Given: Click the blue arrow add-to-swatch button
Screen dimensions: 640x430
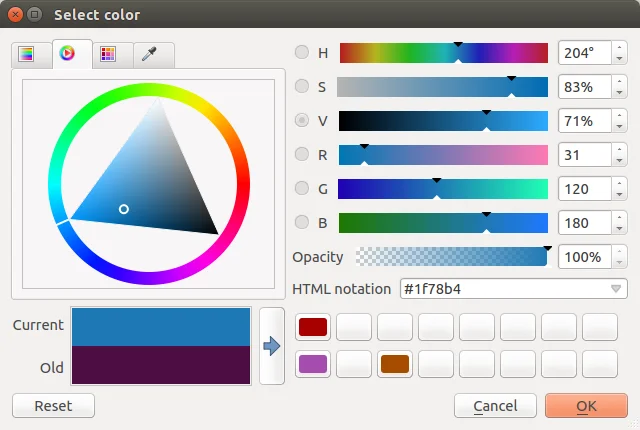Looking at the screenshot, I should coord(272,346).
